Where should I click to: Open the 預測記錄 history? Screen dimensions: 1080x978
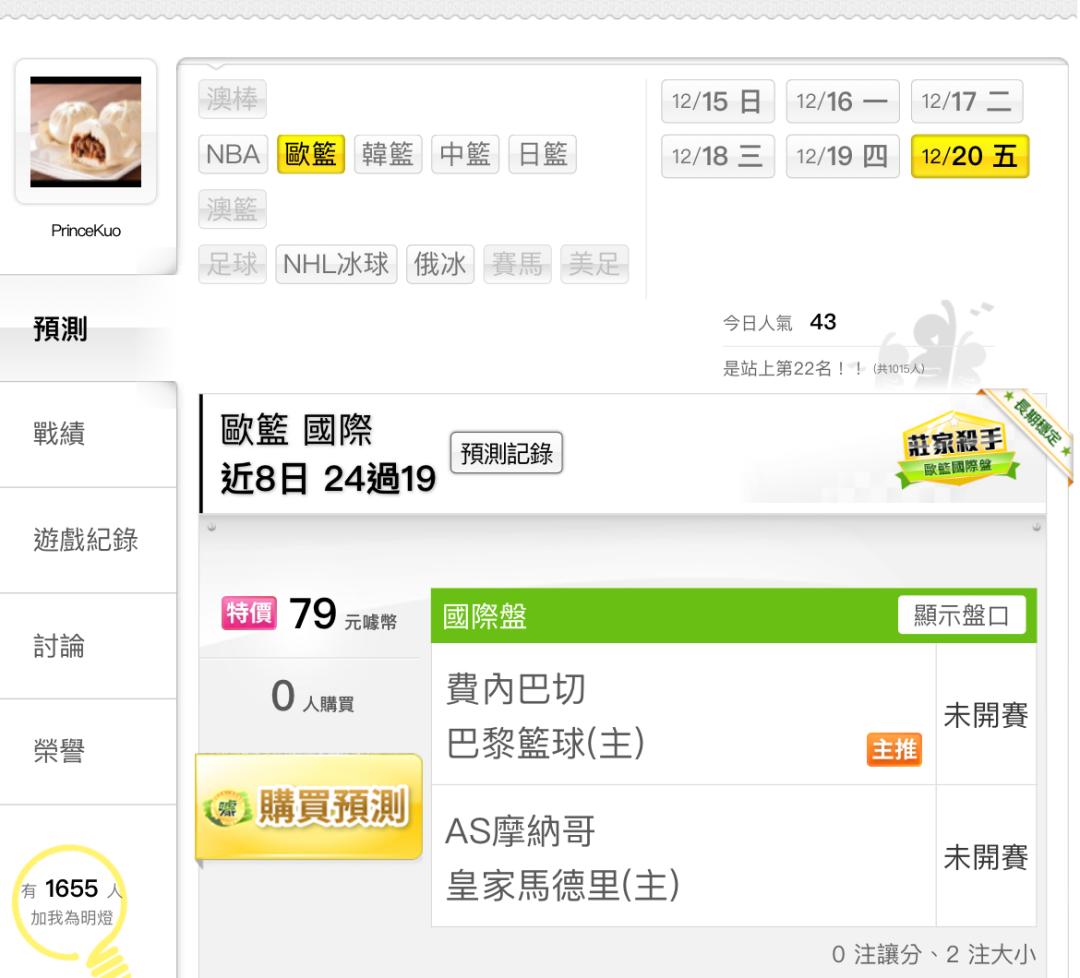pyautogui.click(x=506, y=453)
